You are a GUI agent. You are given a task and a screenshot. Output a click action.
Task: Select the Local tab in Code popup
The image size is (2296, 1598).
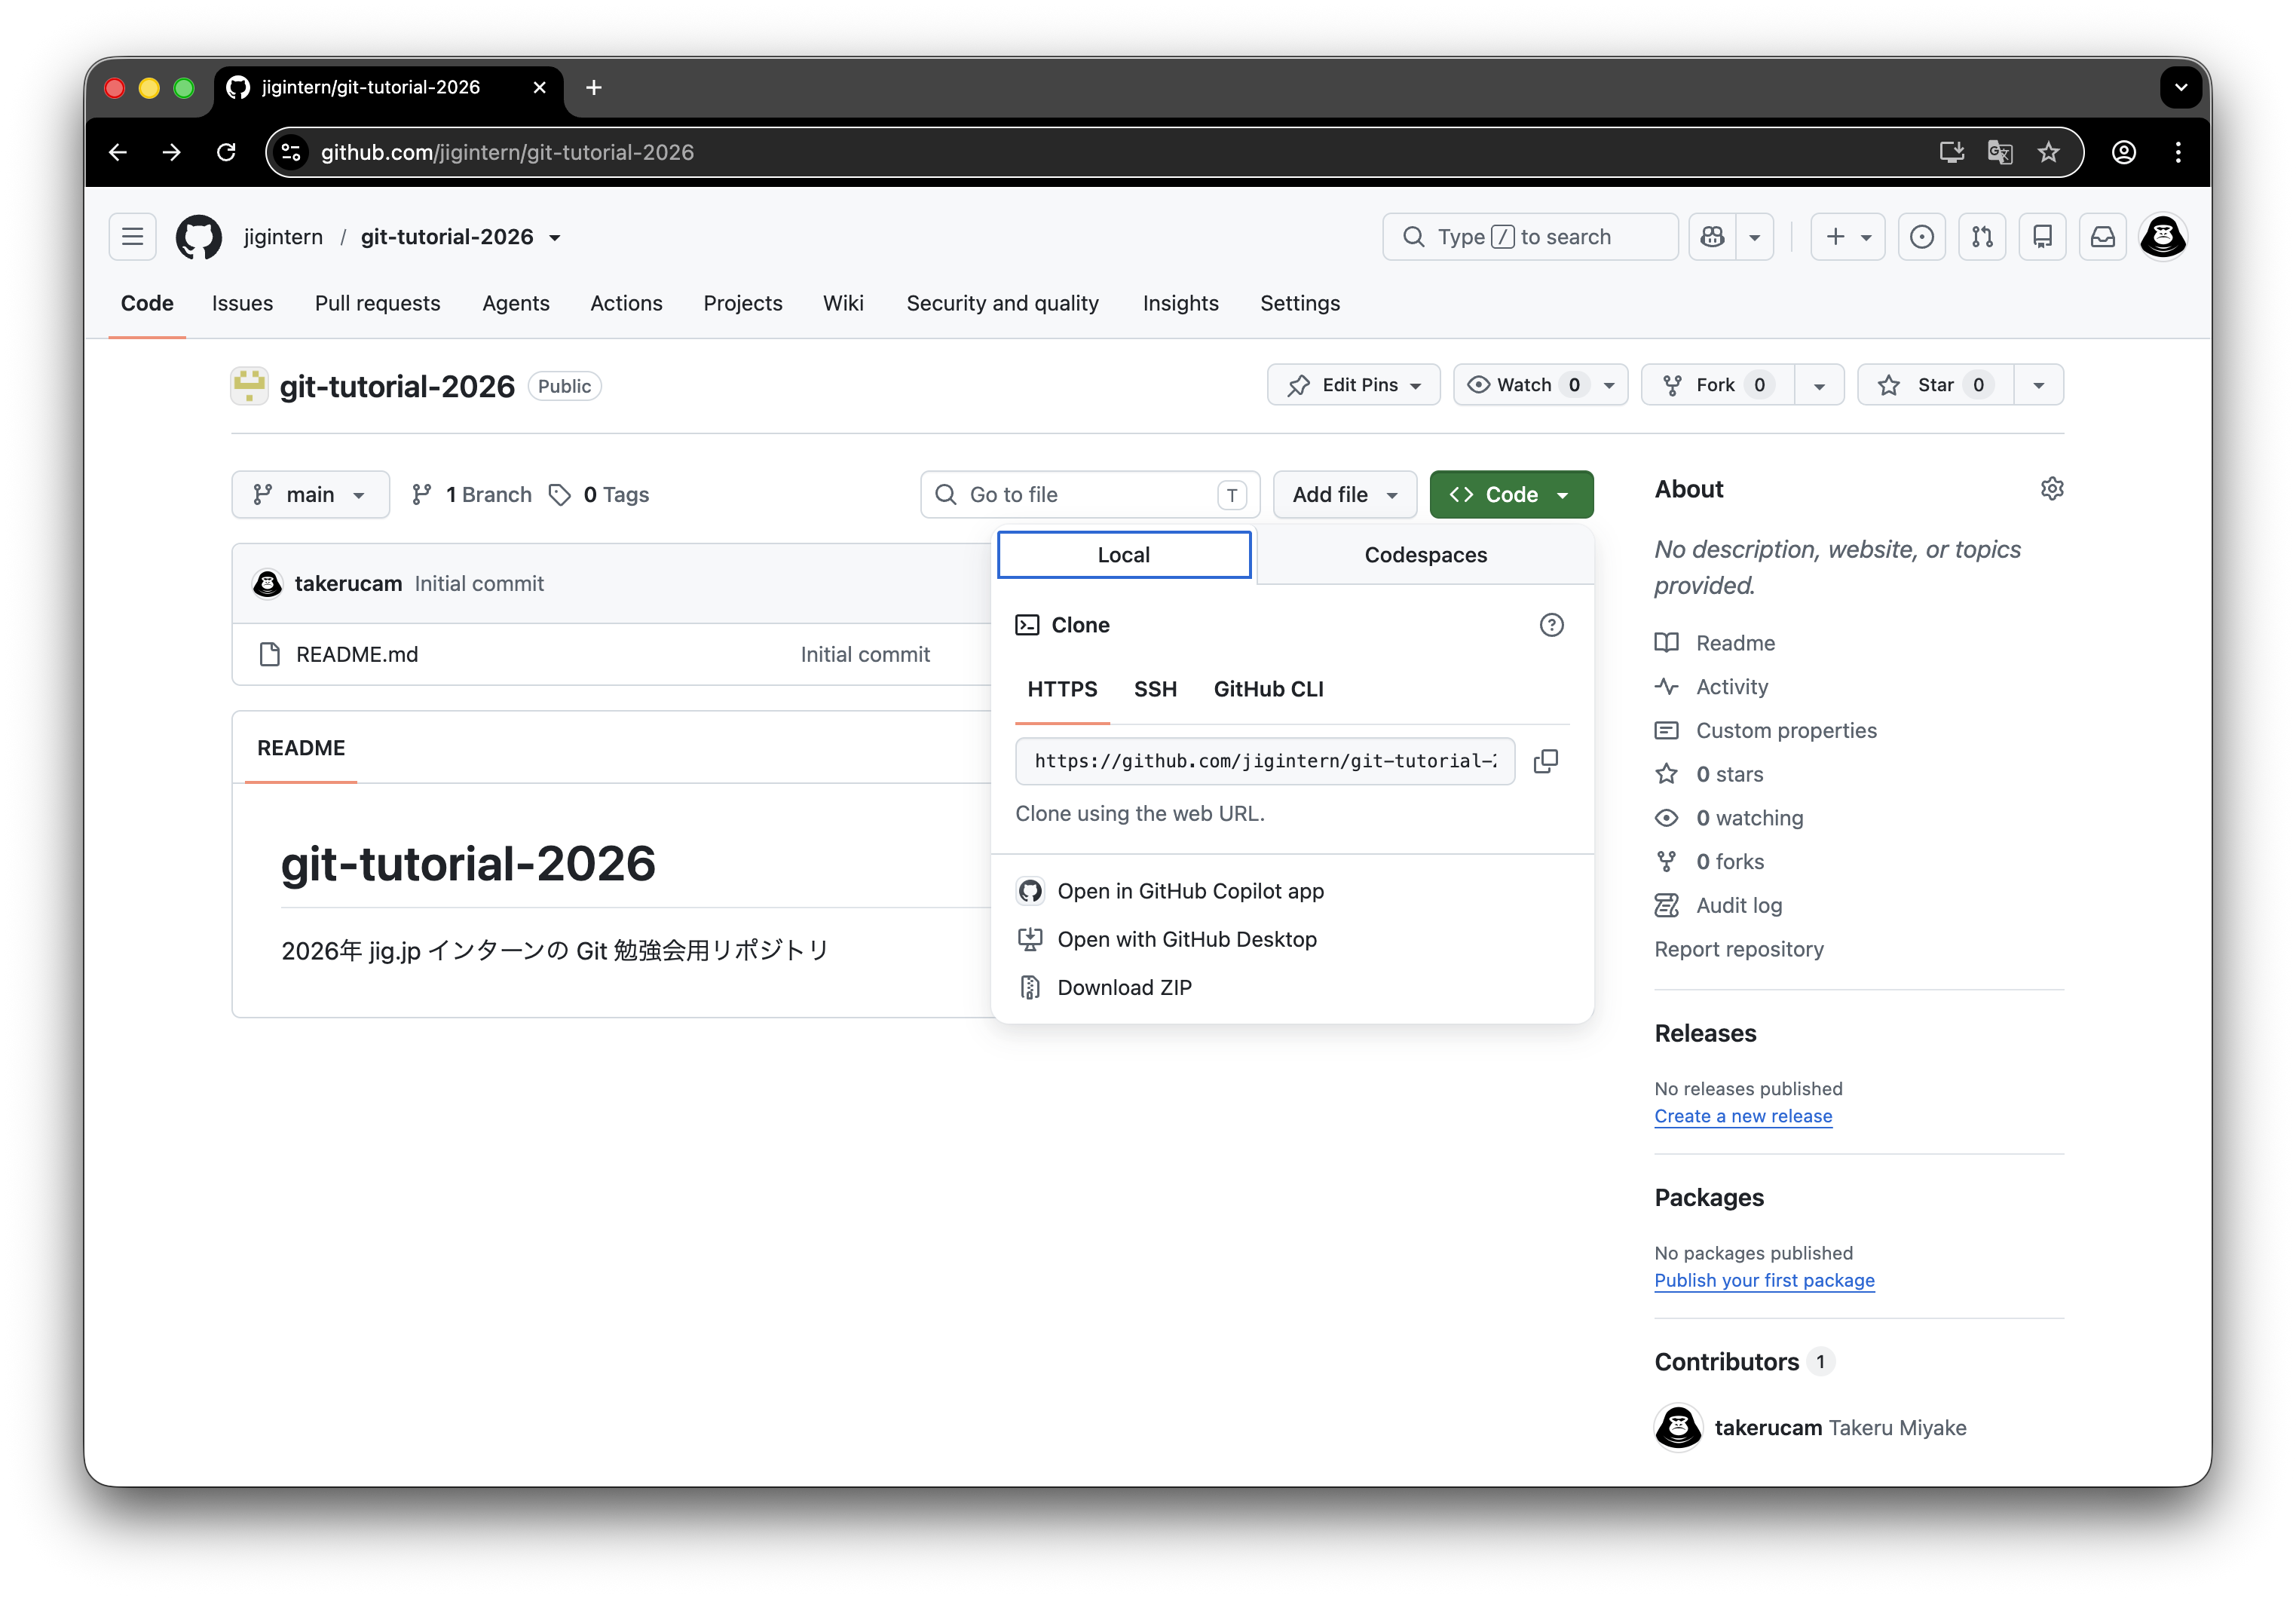(1124, 555)
